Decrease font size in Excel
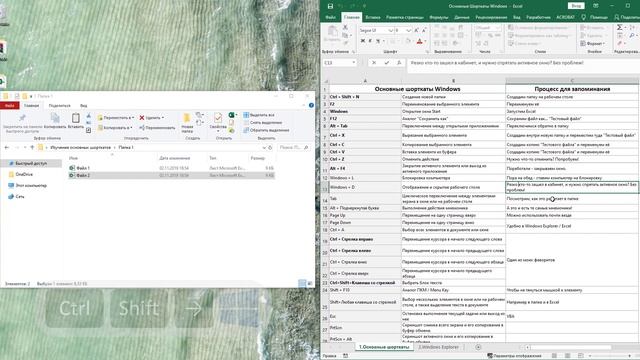Screen dimensions: 640x360 [x=424, y=31]
